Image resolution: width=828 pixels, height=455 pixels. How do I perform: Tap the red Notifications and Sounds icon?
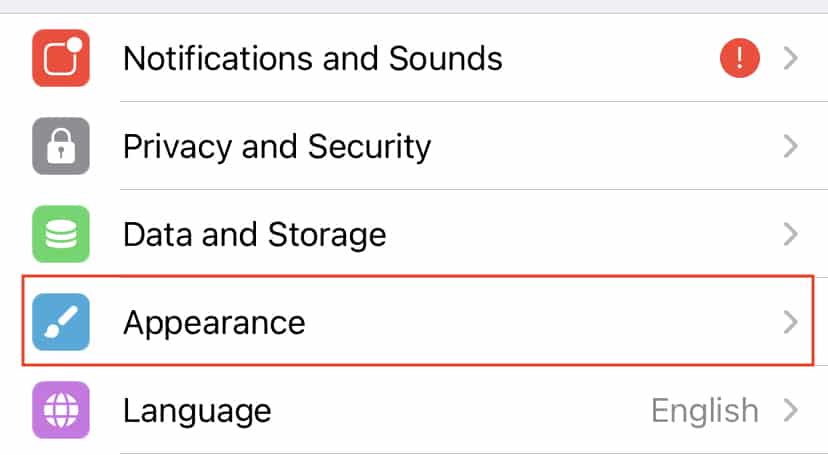61,58
